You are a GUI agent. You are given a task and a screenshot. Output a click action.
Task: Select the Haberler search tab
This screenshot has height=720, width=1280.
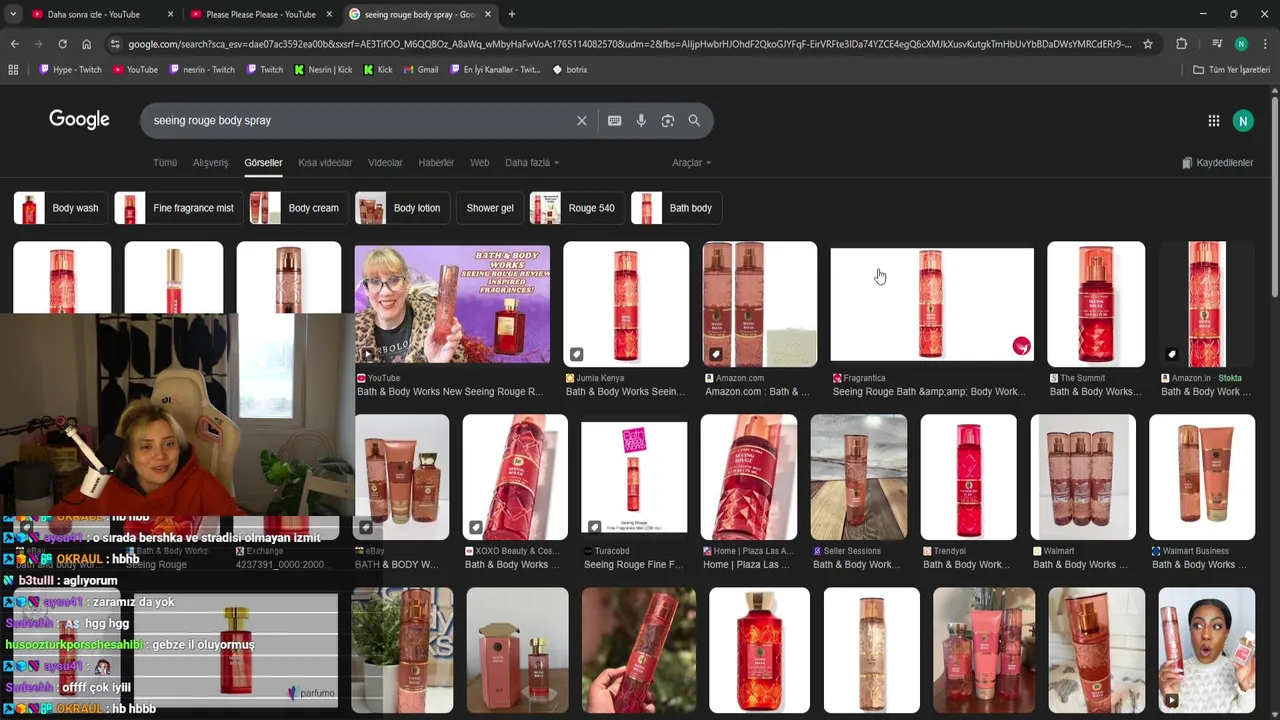pos(436,163)
